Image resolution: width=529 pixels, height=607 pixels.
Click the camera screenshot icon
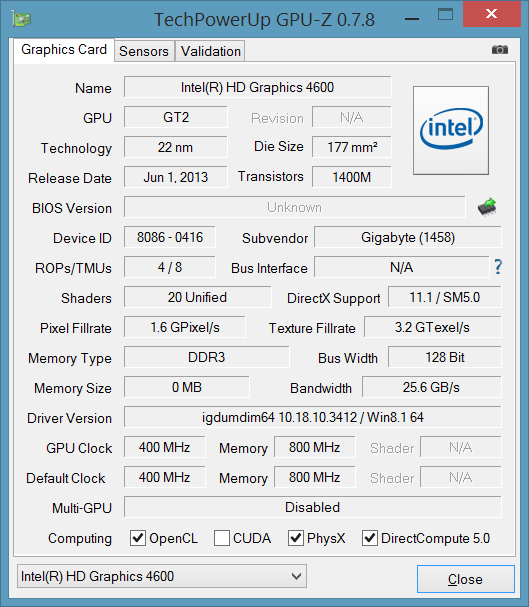(x=500, y=50)
